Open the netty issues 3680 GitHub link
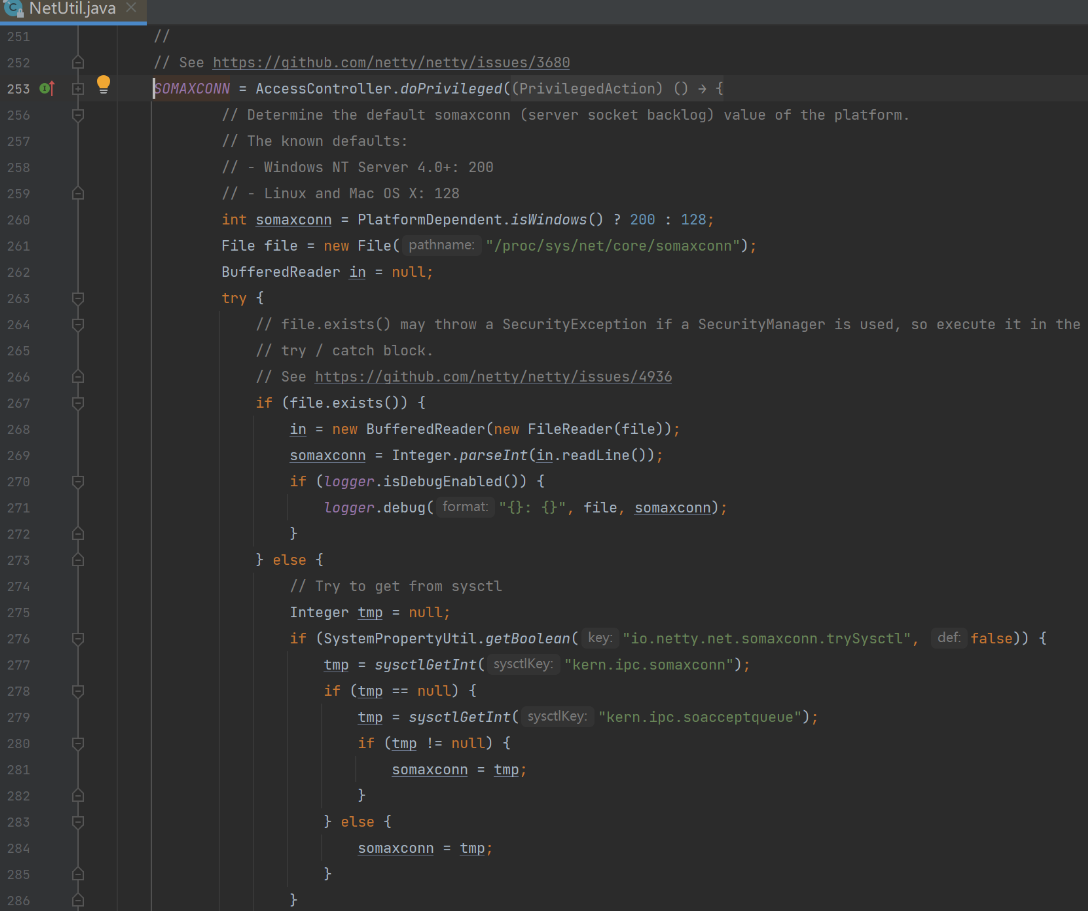Viewport: 1088px width, 911px height. pyautogui.click(x=391, y=62)
